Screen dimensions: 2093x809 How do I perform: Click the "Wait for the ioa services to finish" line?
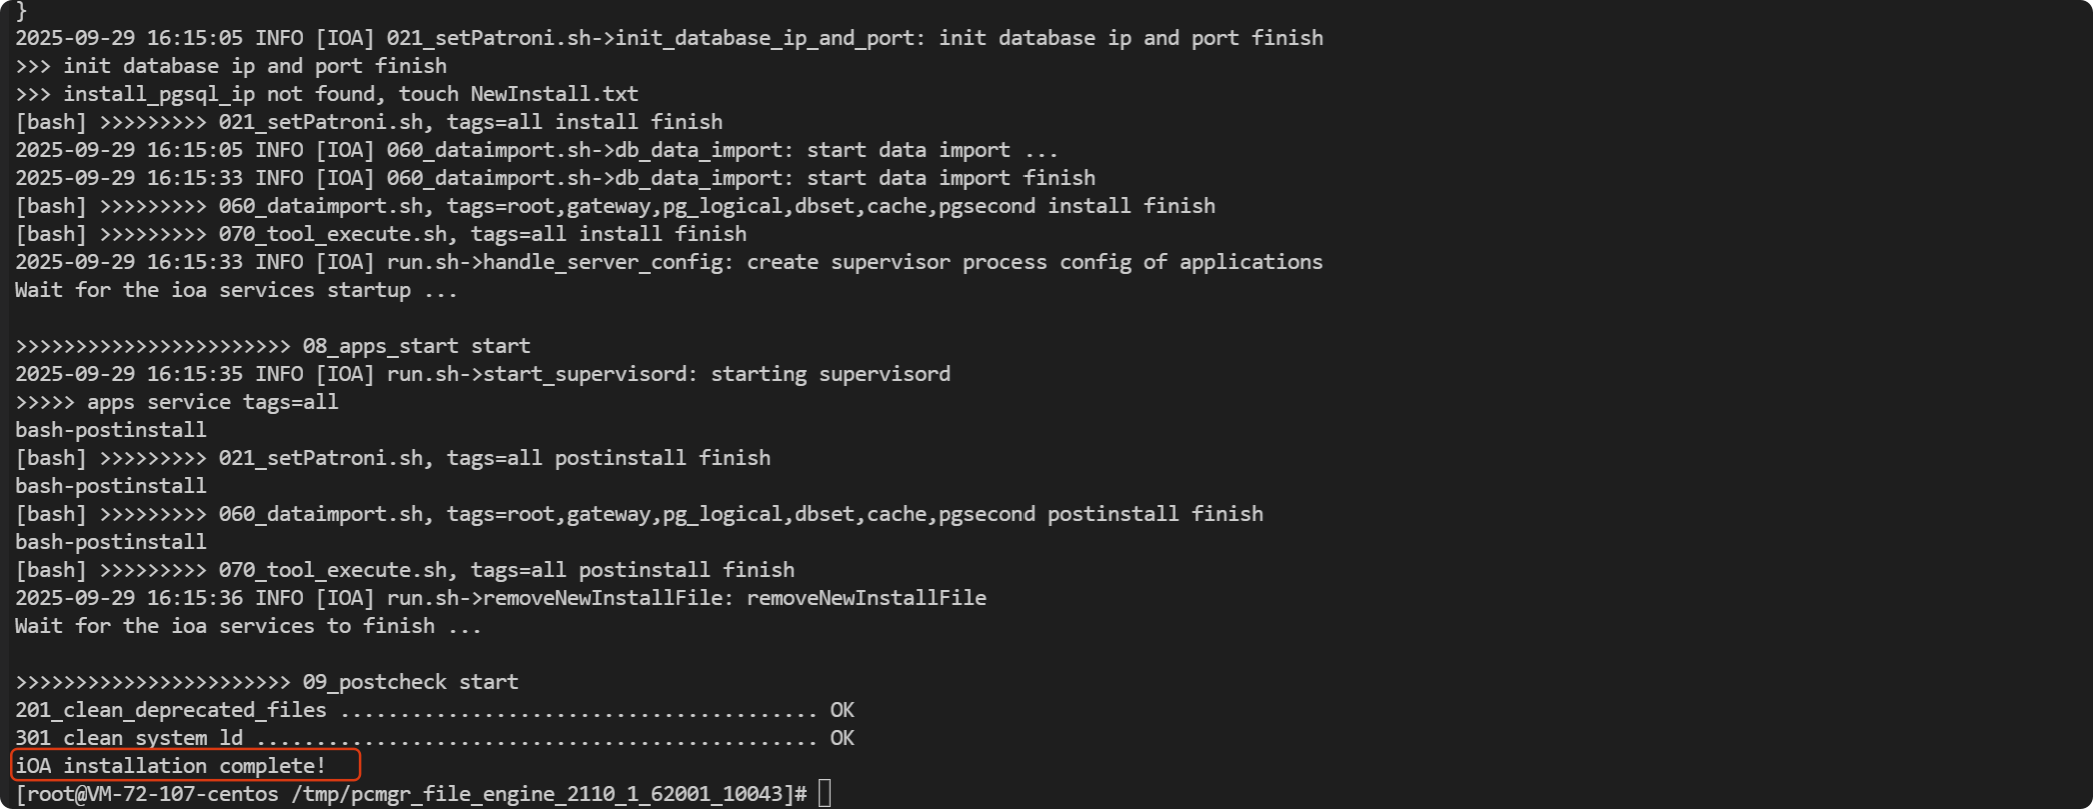pyautogui.click(x=248, y=626)
